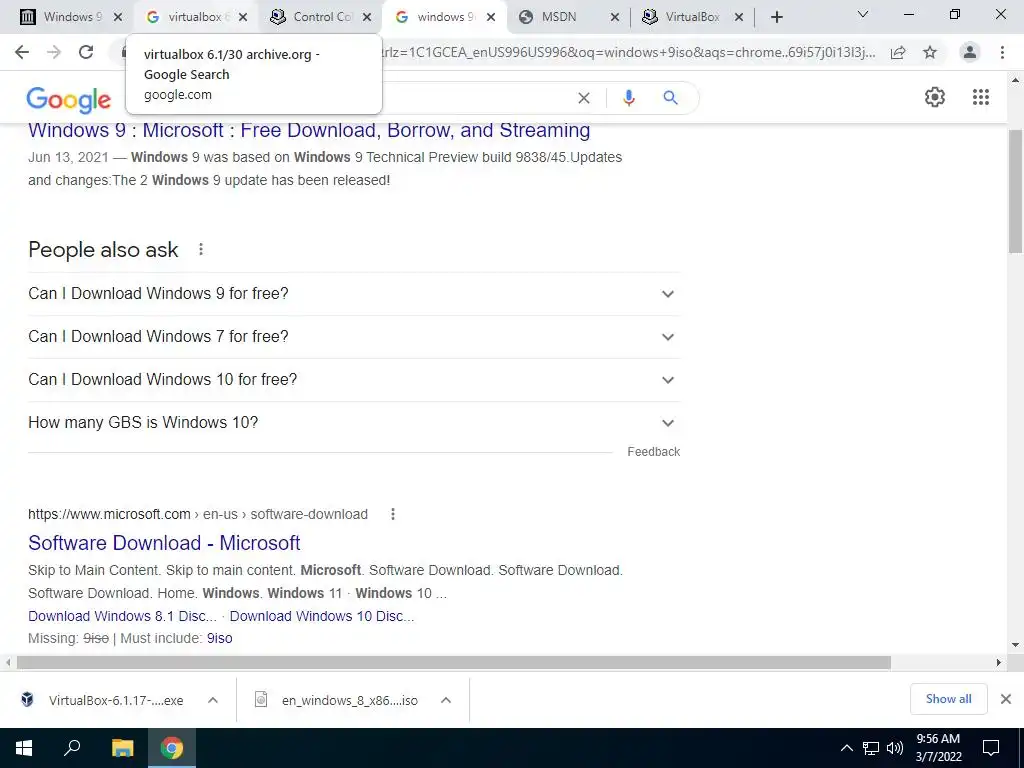
Task: Open VirtualBox exe download options arrow
Action: coord(213,700)
